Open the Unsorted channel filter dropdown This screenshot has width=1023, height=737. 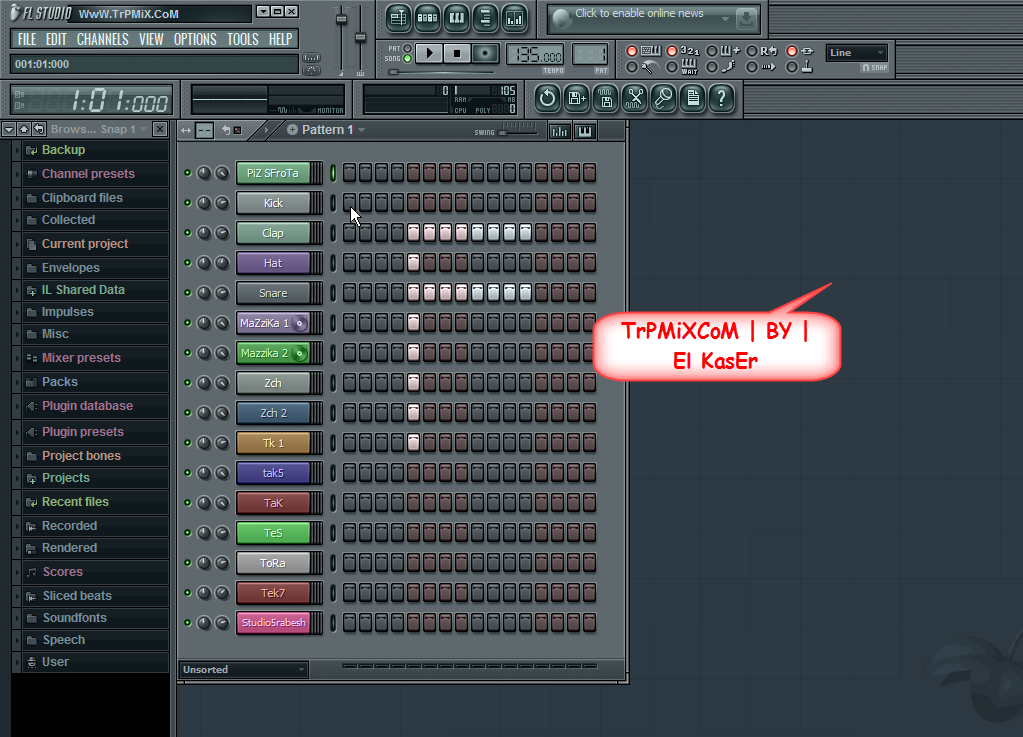coord(243,670)
